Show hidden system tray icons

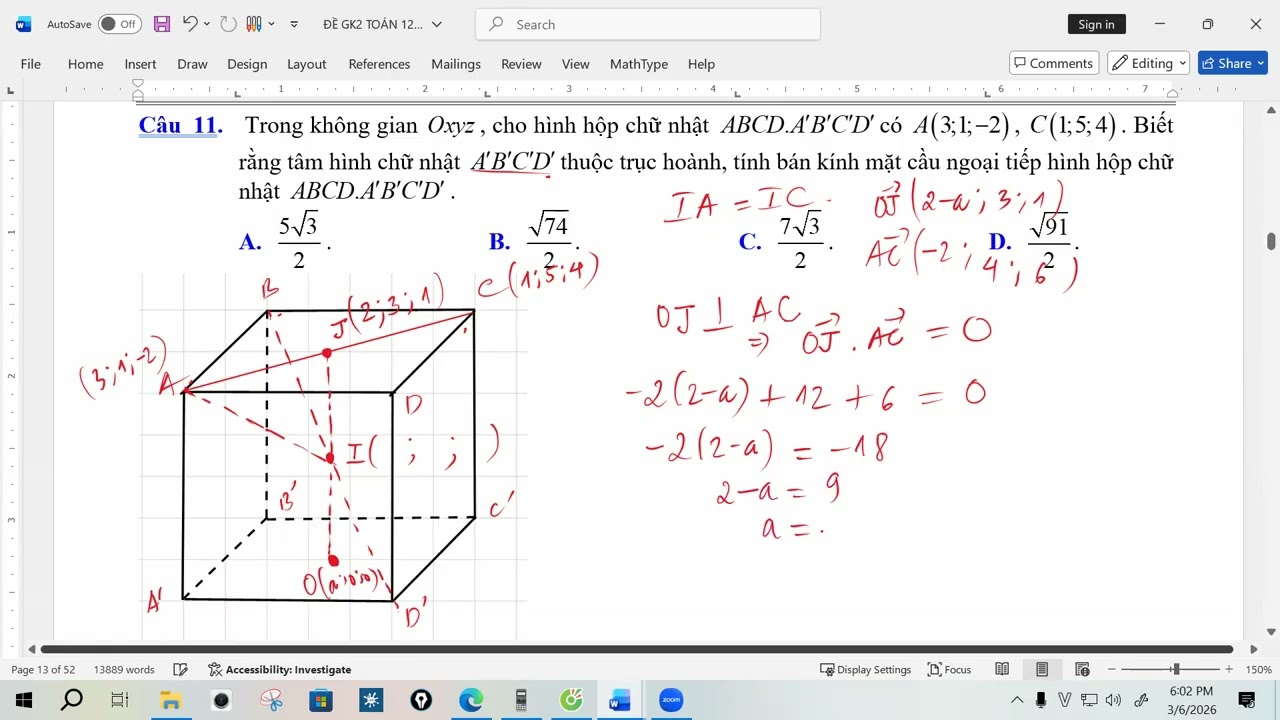(1017, 700)
